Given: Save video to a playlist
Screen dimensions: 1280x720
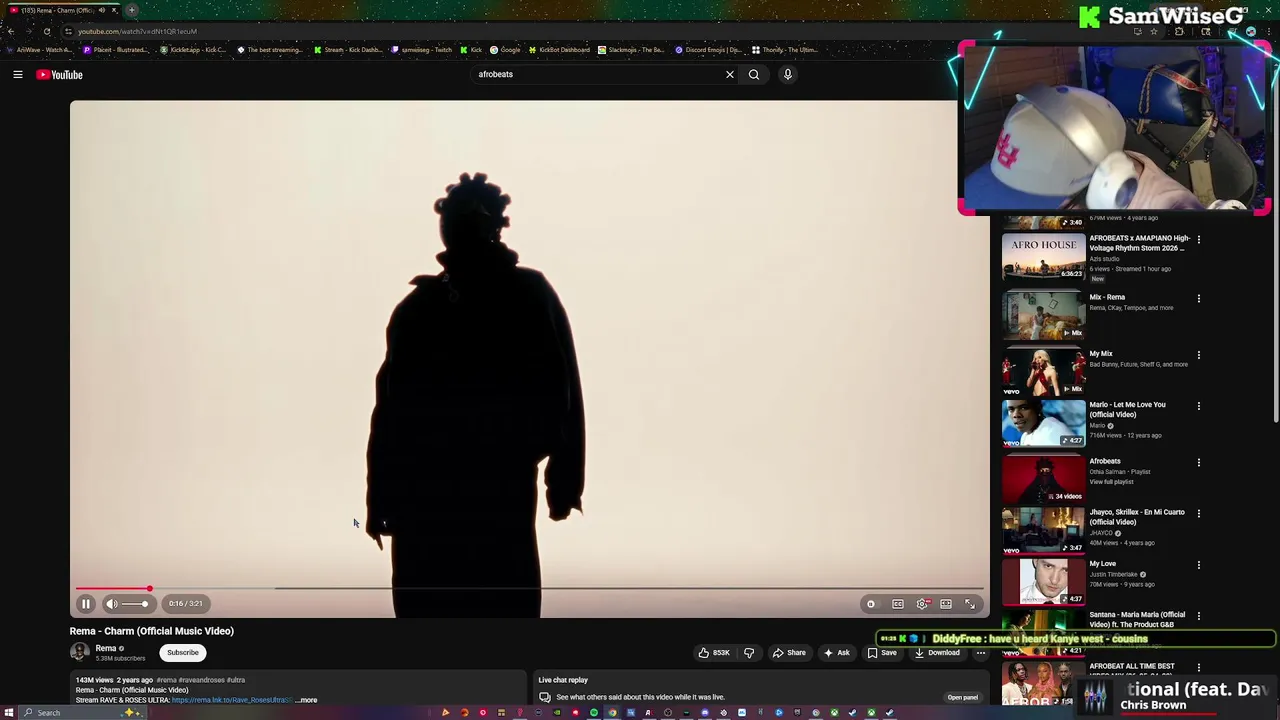Looking at the screenshot, I should pyautogui.click(x=882, y=653).
